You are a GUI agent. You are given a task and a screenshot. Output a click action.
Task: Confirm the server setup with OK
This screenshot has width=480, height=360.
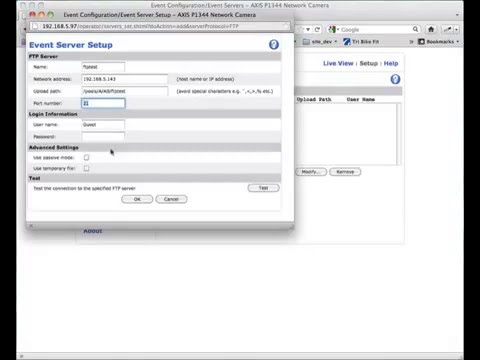pos(137,199)
